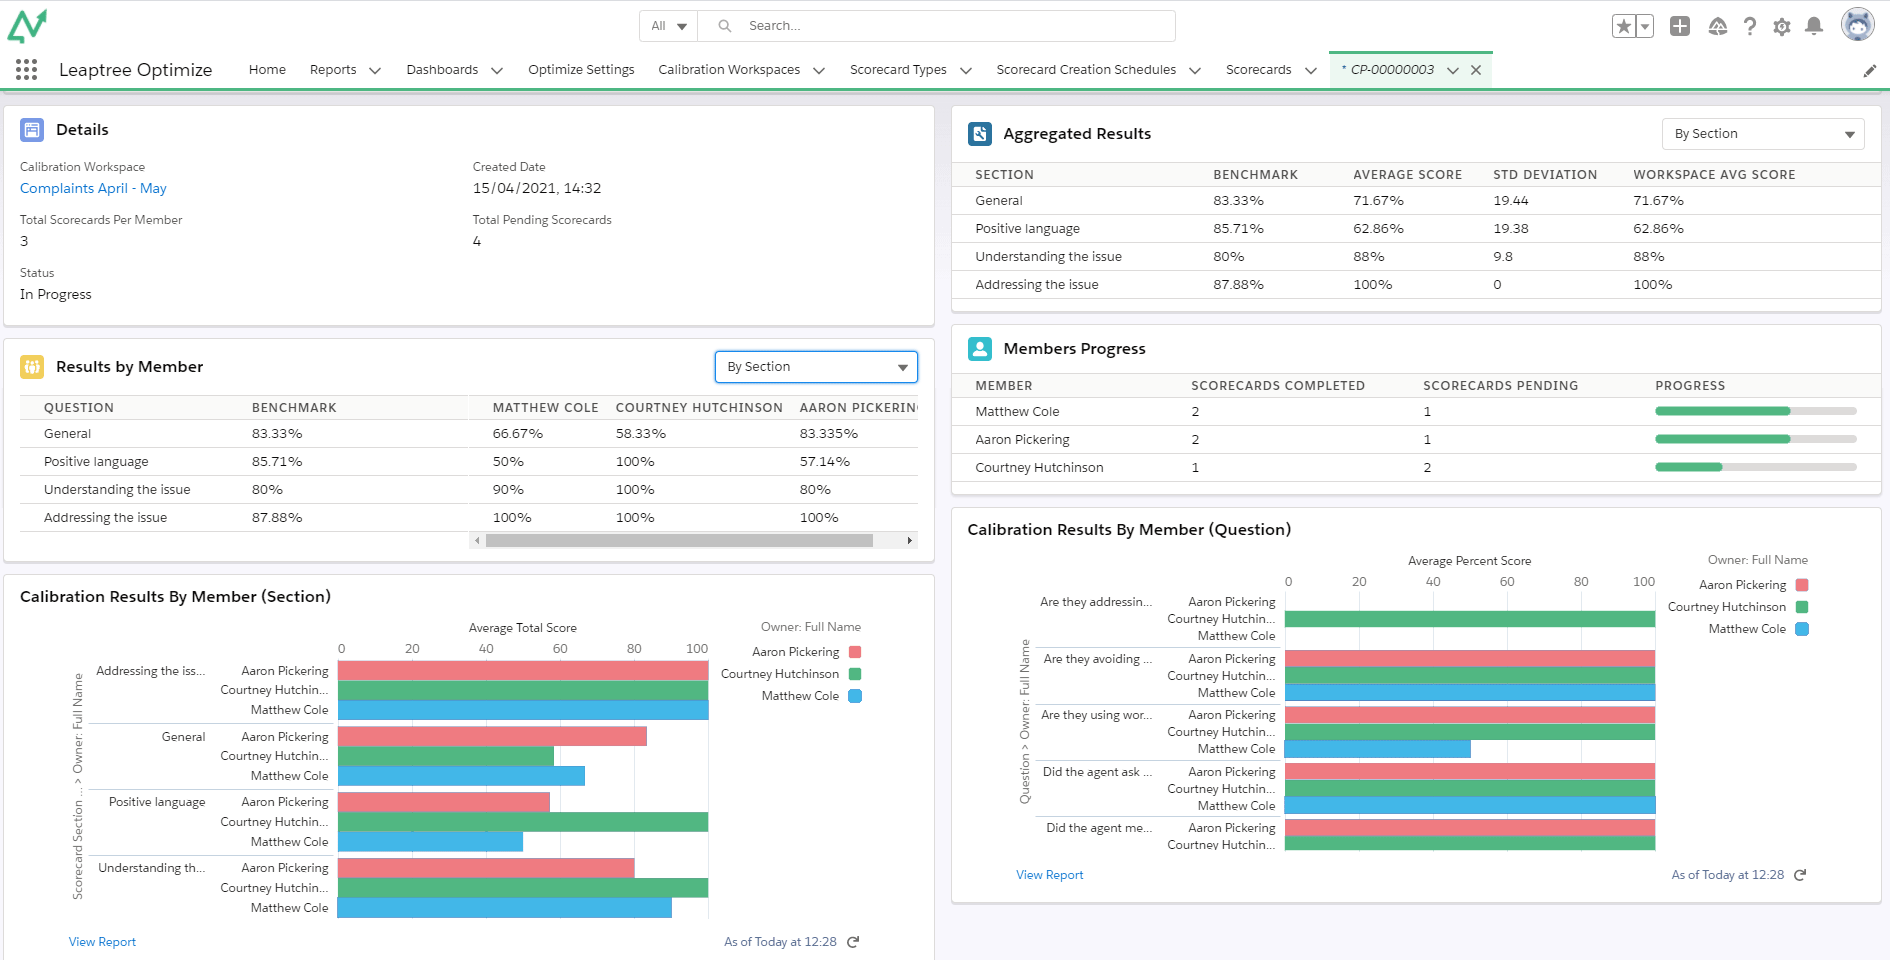
Task: Click Matthew Cole in Members Progress table
Action: (x=1017, y=412)
